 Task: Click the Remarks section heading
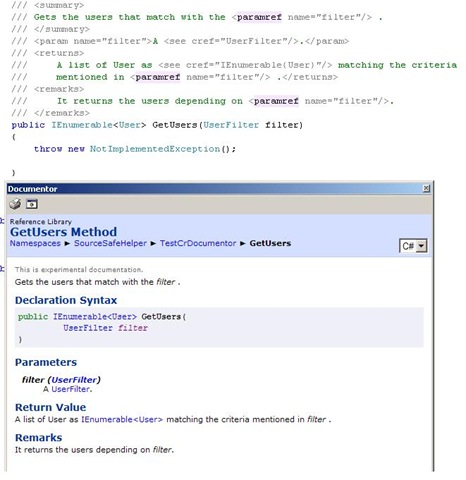pos(39,438)
